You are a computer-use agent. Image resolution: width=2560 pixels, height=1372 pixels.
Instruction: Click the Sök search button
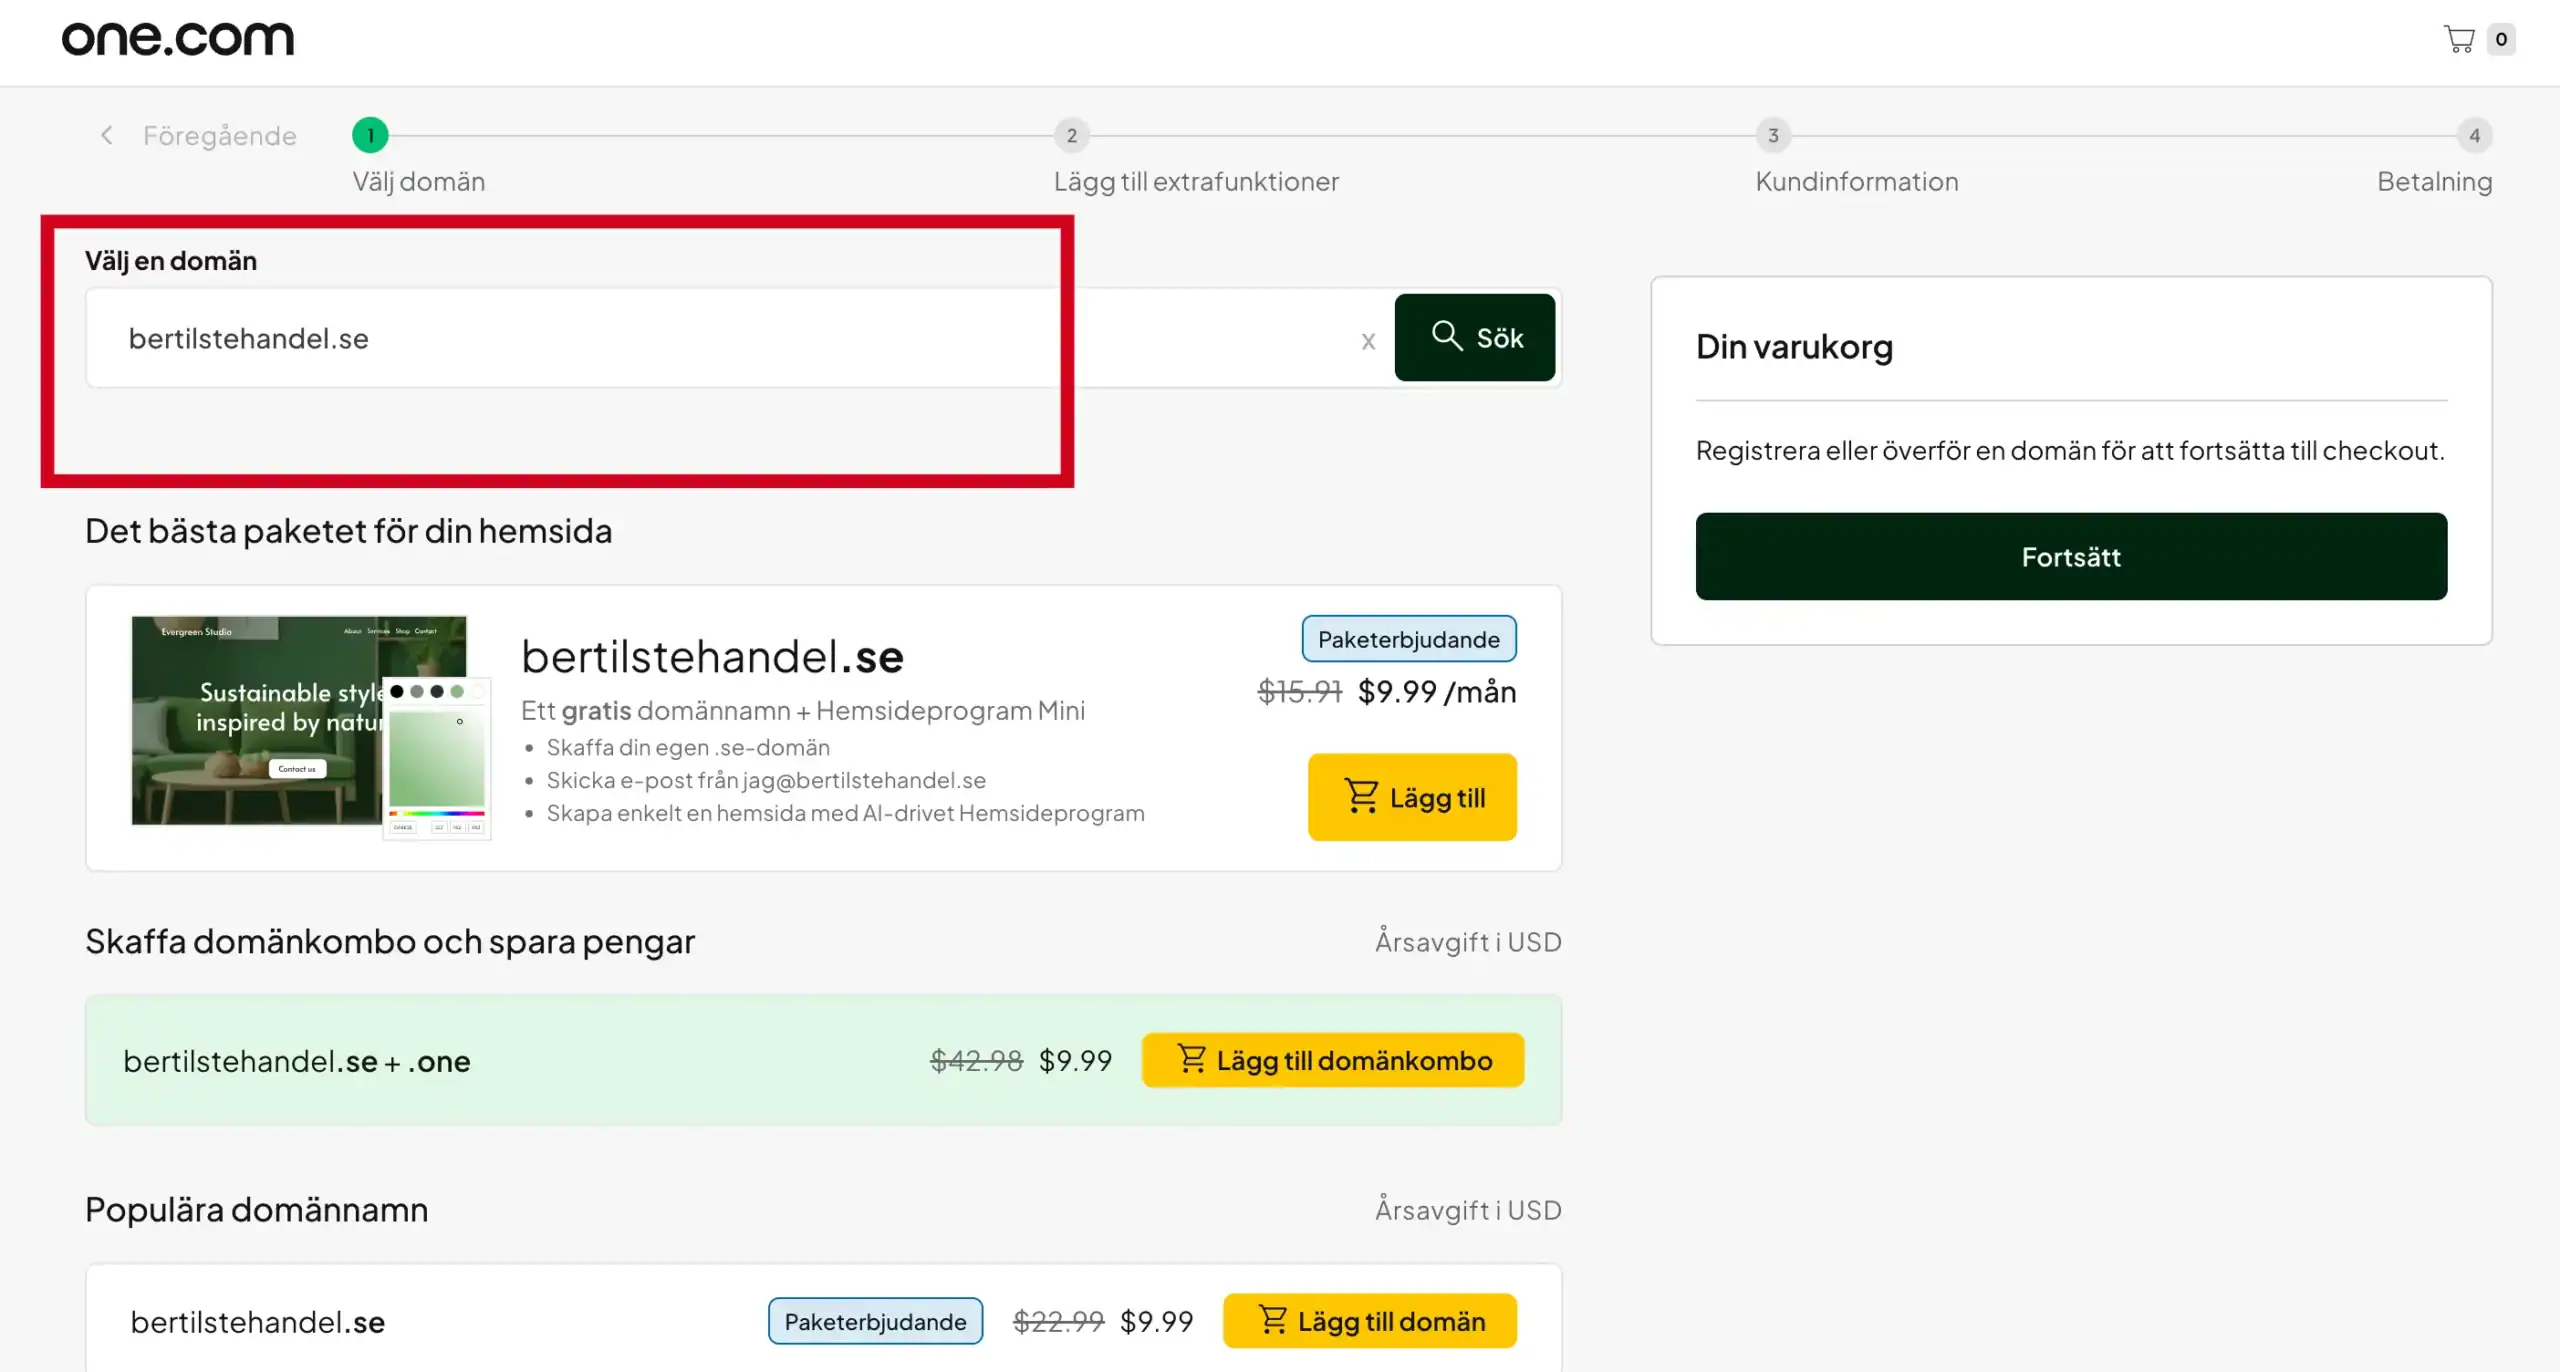pos(1475,337)
